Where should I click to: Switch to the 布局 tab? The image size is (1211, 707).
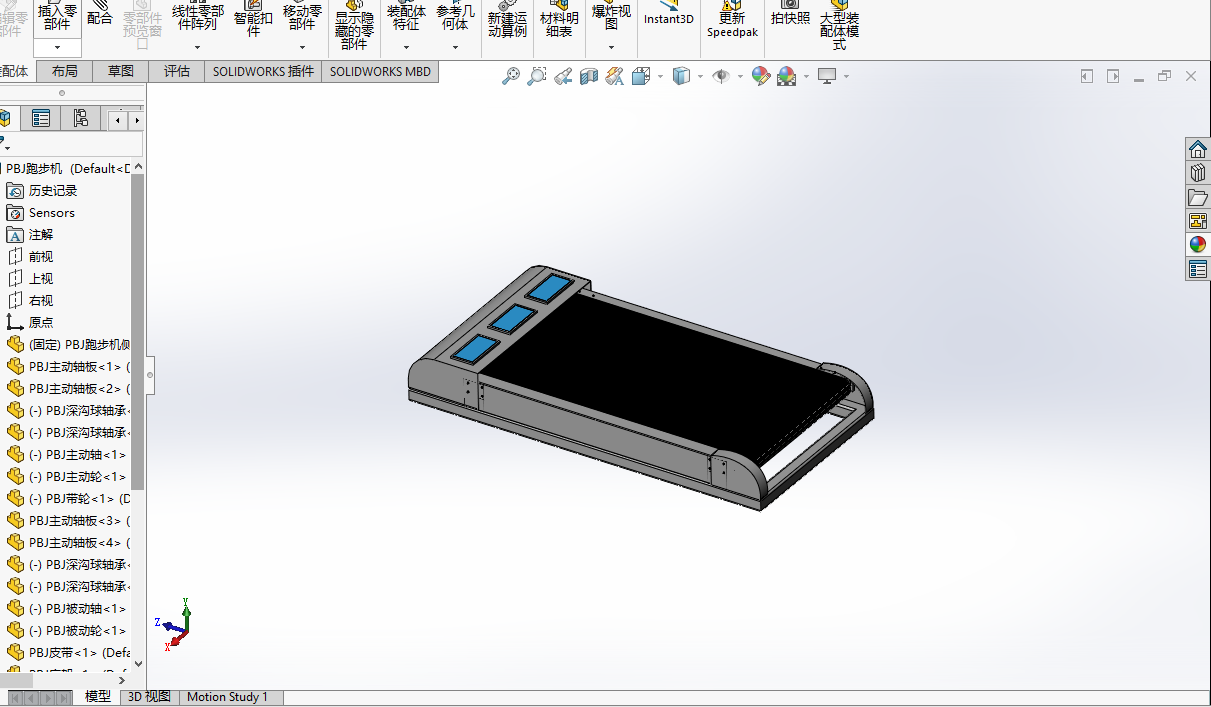(x=64, y=71)
